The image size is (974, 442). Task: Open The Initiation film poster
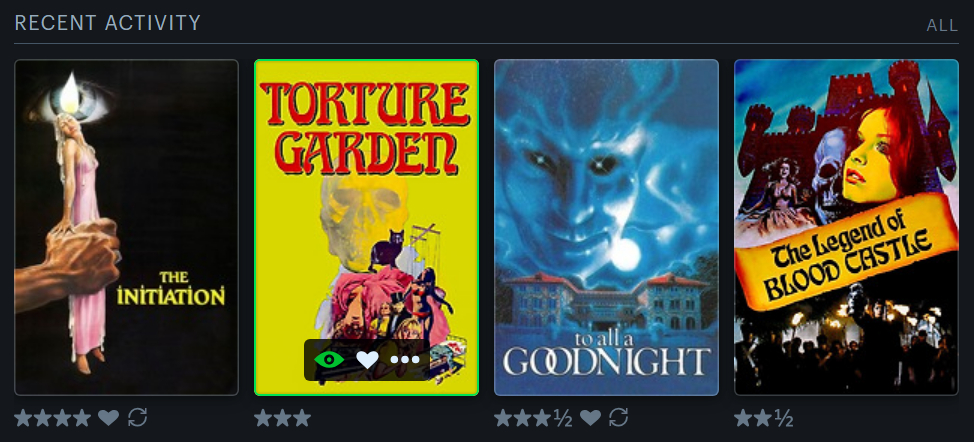pyautogui.click(x=127, y=227)
